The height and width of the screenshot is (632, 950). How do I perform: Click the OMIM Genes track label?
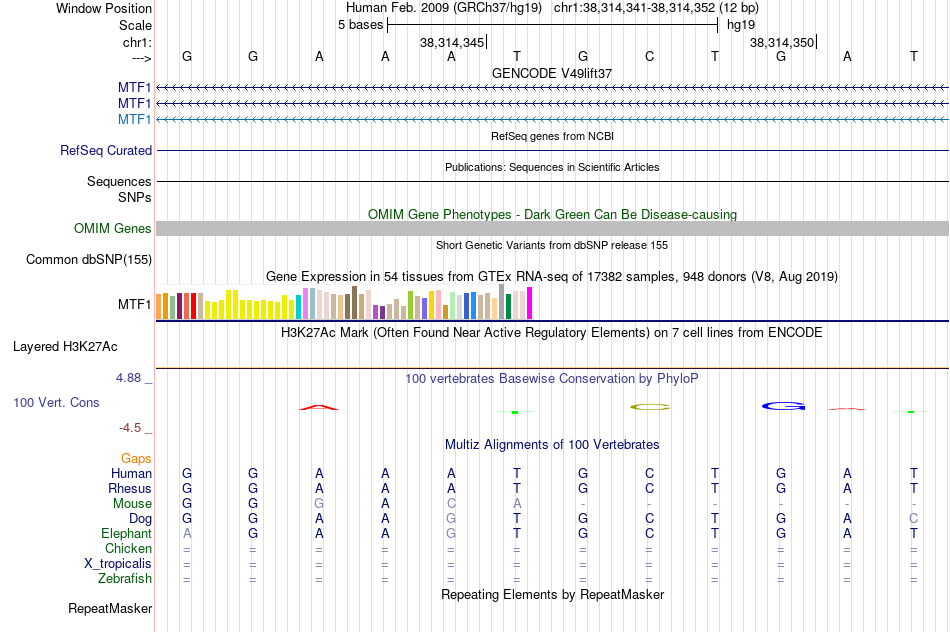(x=113, y=228)
